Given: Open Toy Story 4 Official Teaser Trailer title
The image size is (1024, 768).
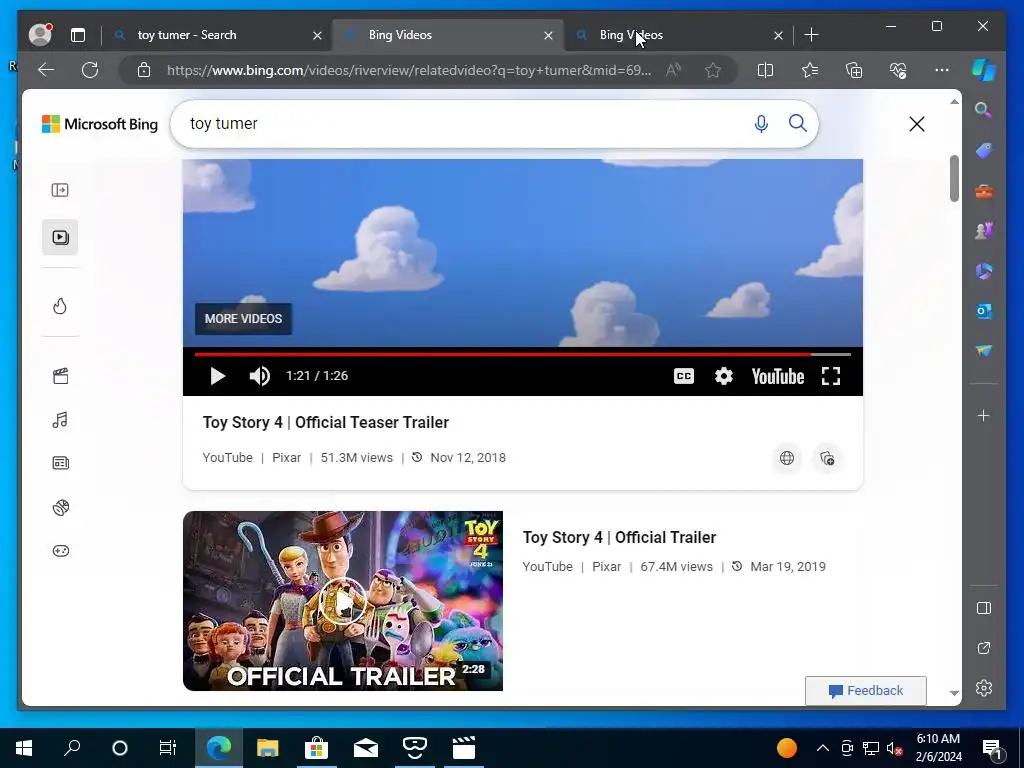Looking at the screenshot, I should coord(325,423).
